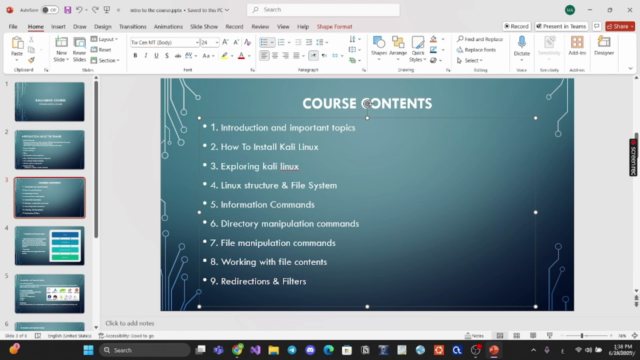Toggle Notes pane in status bar
The width and height of the screenshot is (640, 360).
coord(474,336)
